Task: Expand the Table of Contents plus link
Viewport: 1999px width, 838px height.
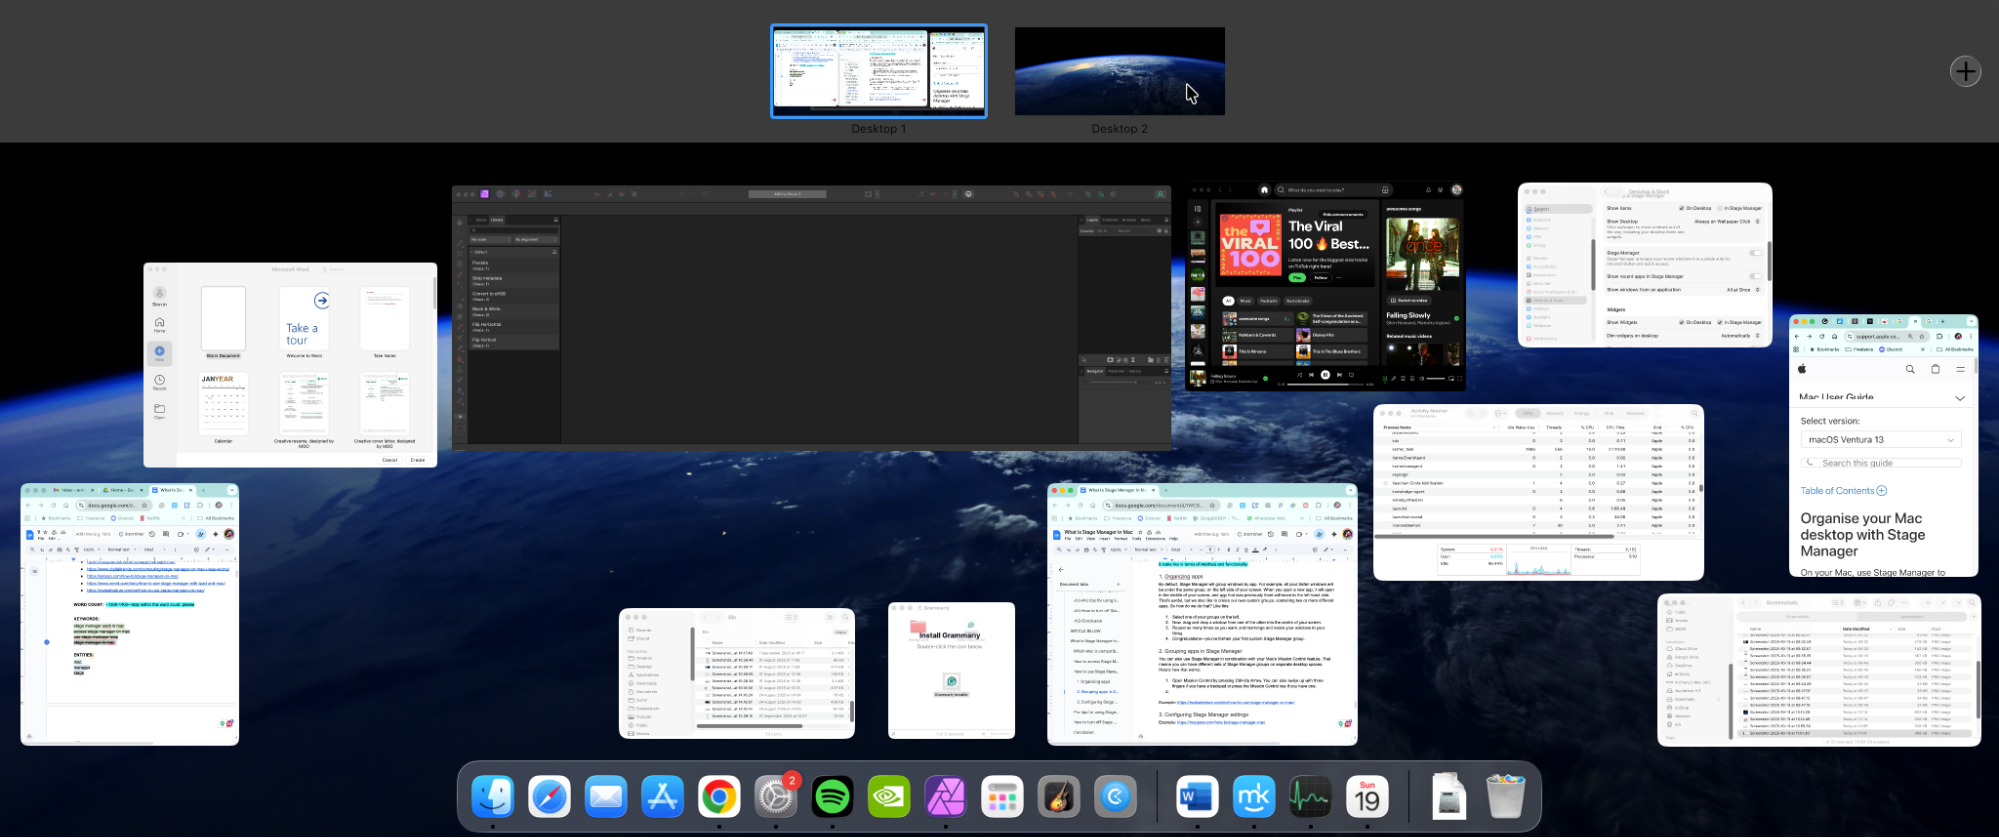Action: click(x=1843, y=491)
